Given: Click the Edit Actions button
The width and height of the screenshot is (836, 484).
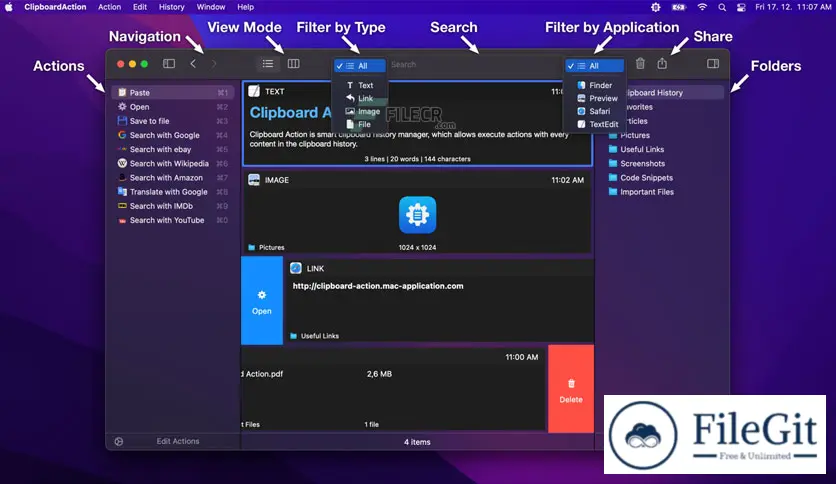Looking at the screenshot, I should click(178, 441).
